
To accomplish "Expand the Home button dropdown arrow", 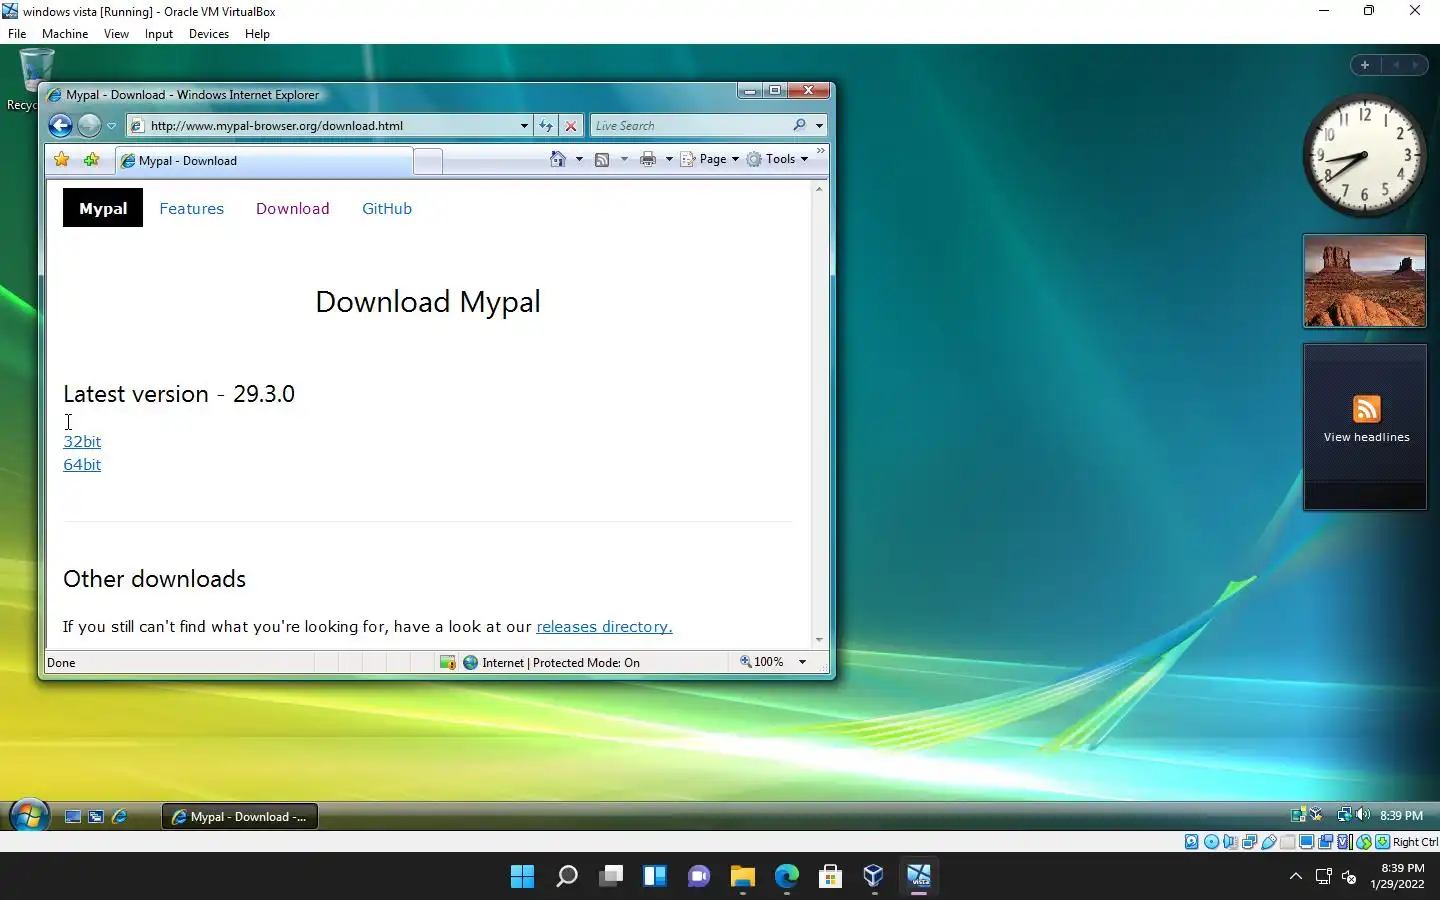I will [579, 159].
